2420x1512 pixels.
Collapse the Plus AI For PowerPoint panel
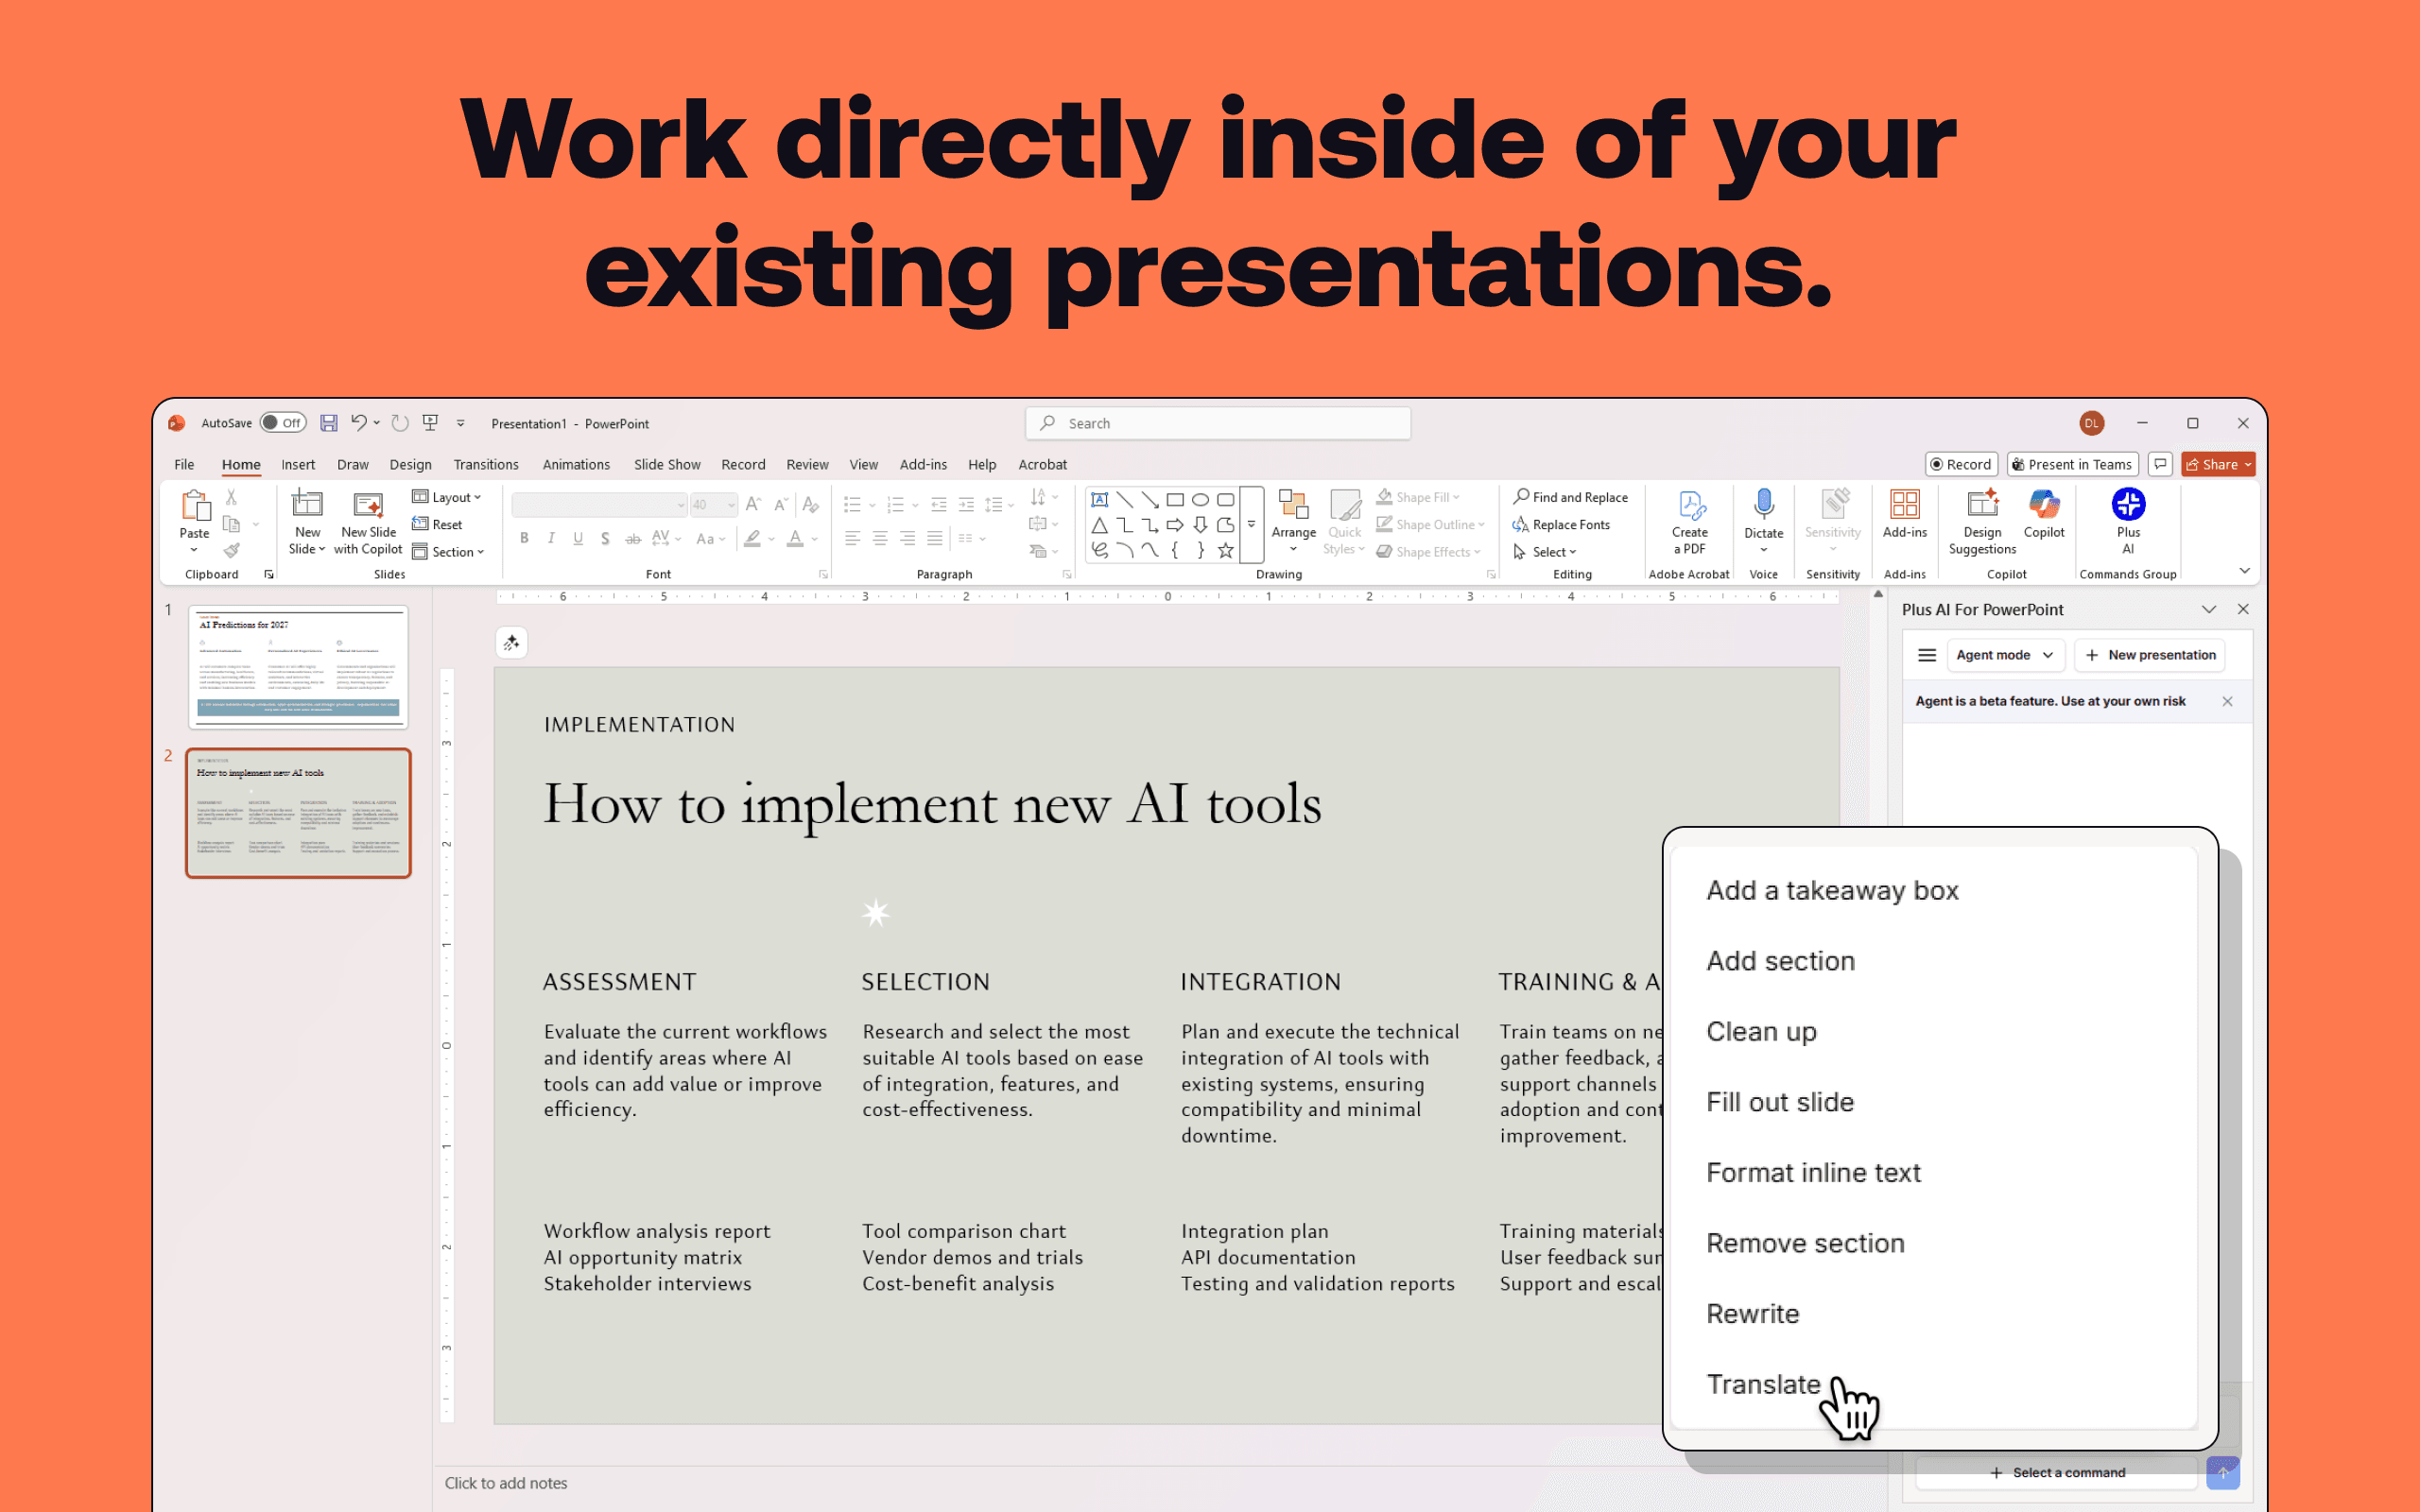(x=2208, y=609)
